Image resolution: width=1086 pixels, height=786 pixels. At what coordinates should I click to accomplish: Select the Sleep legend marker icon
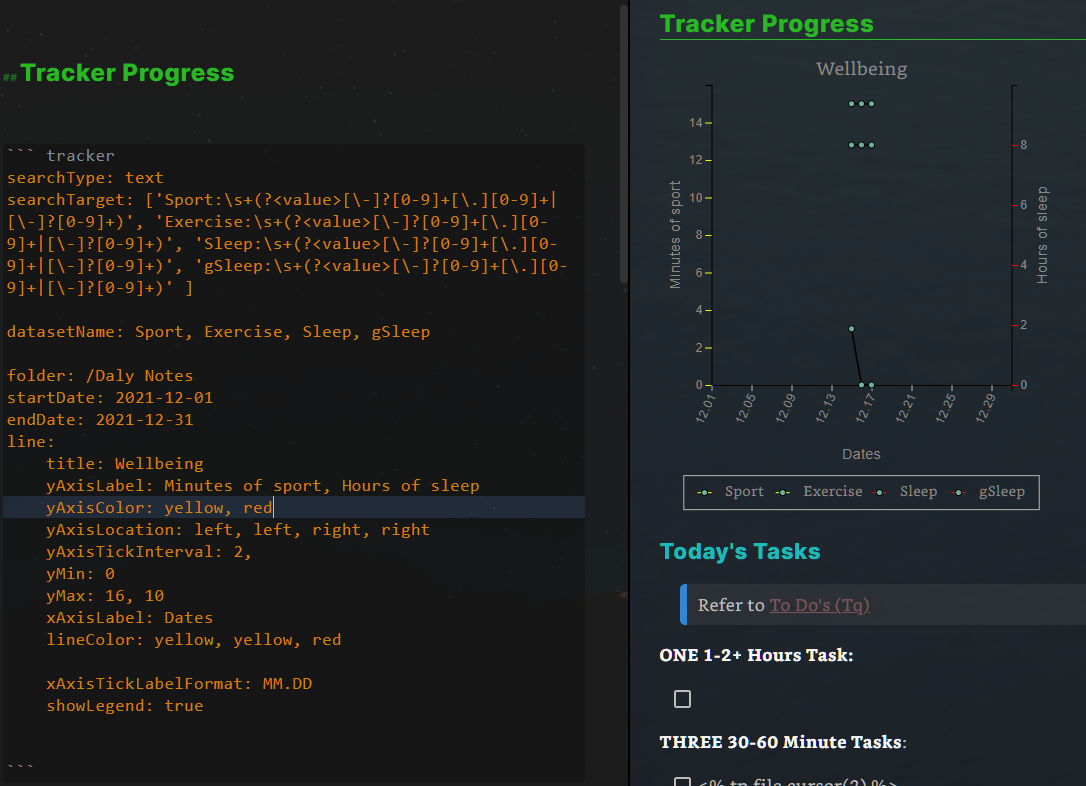tap(878, 492)
